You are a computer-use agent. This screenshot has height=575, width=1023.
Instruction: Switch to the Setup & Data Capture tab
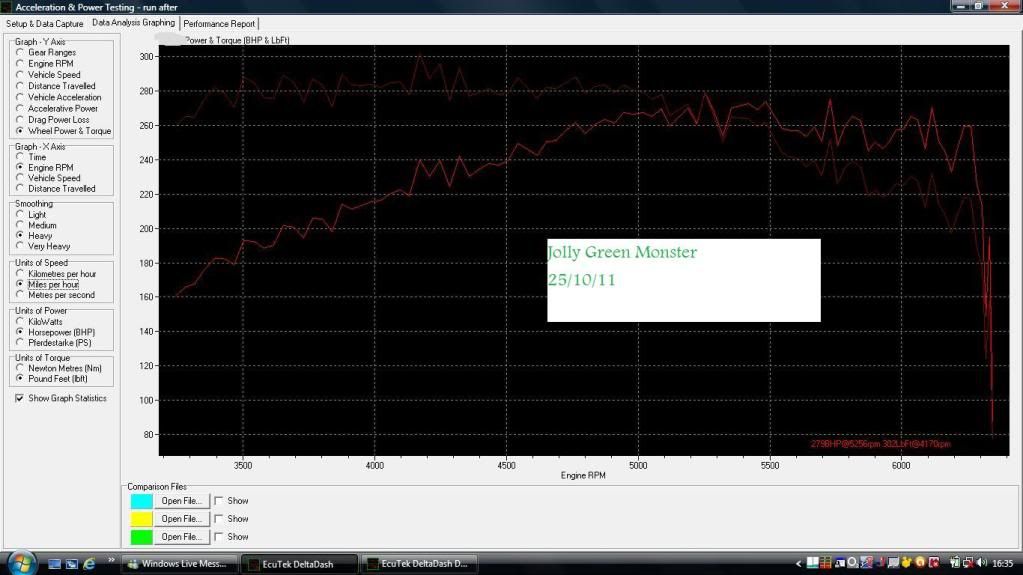click(x=44, y=23)
